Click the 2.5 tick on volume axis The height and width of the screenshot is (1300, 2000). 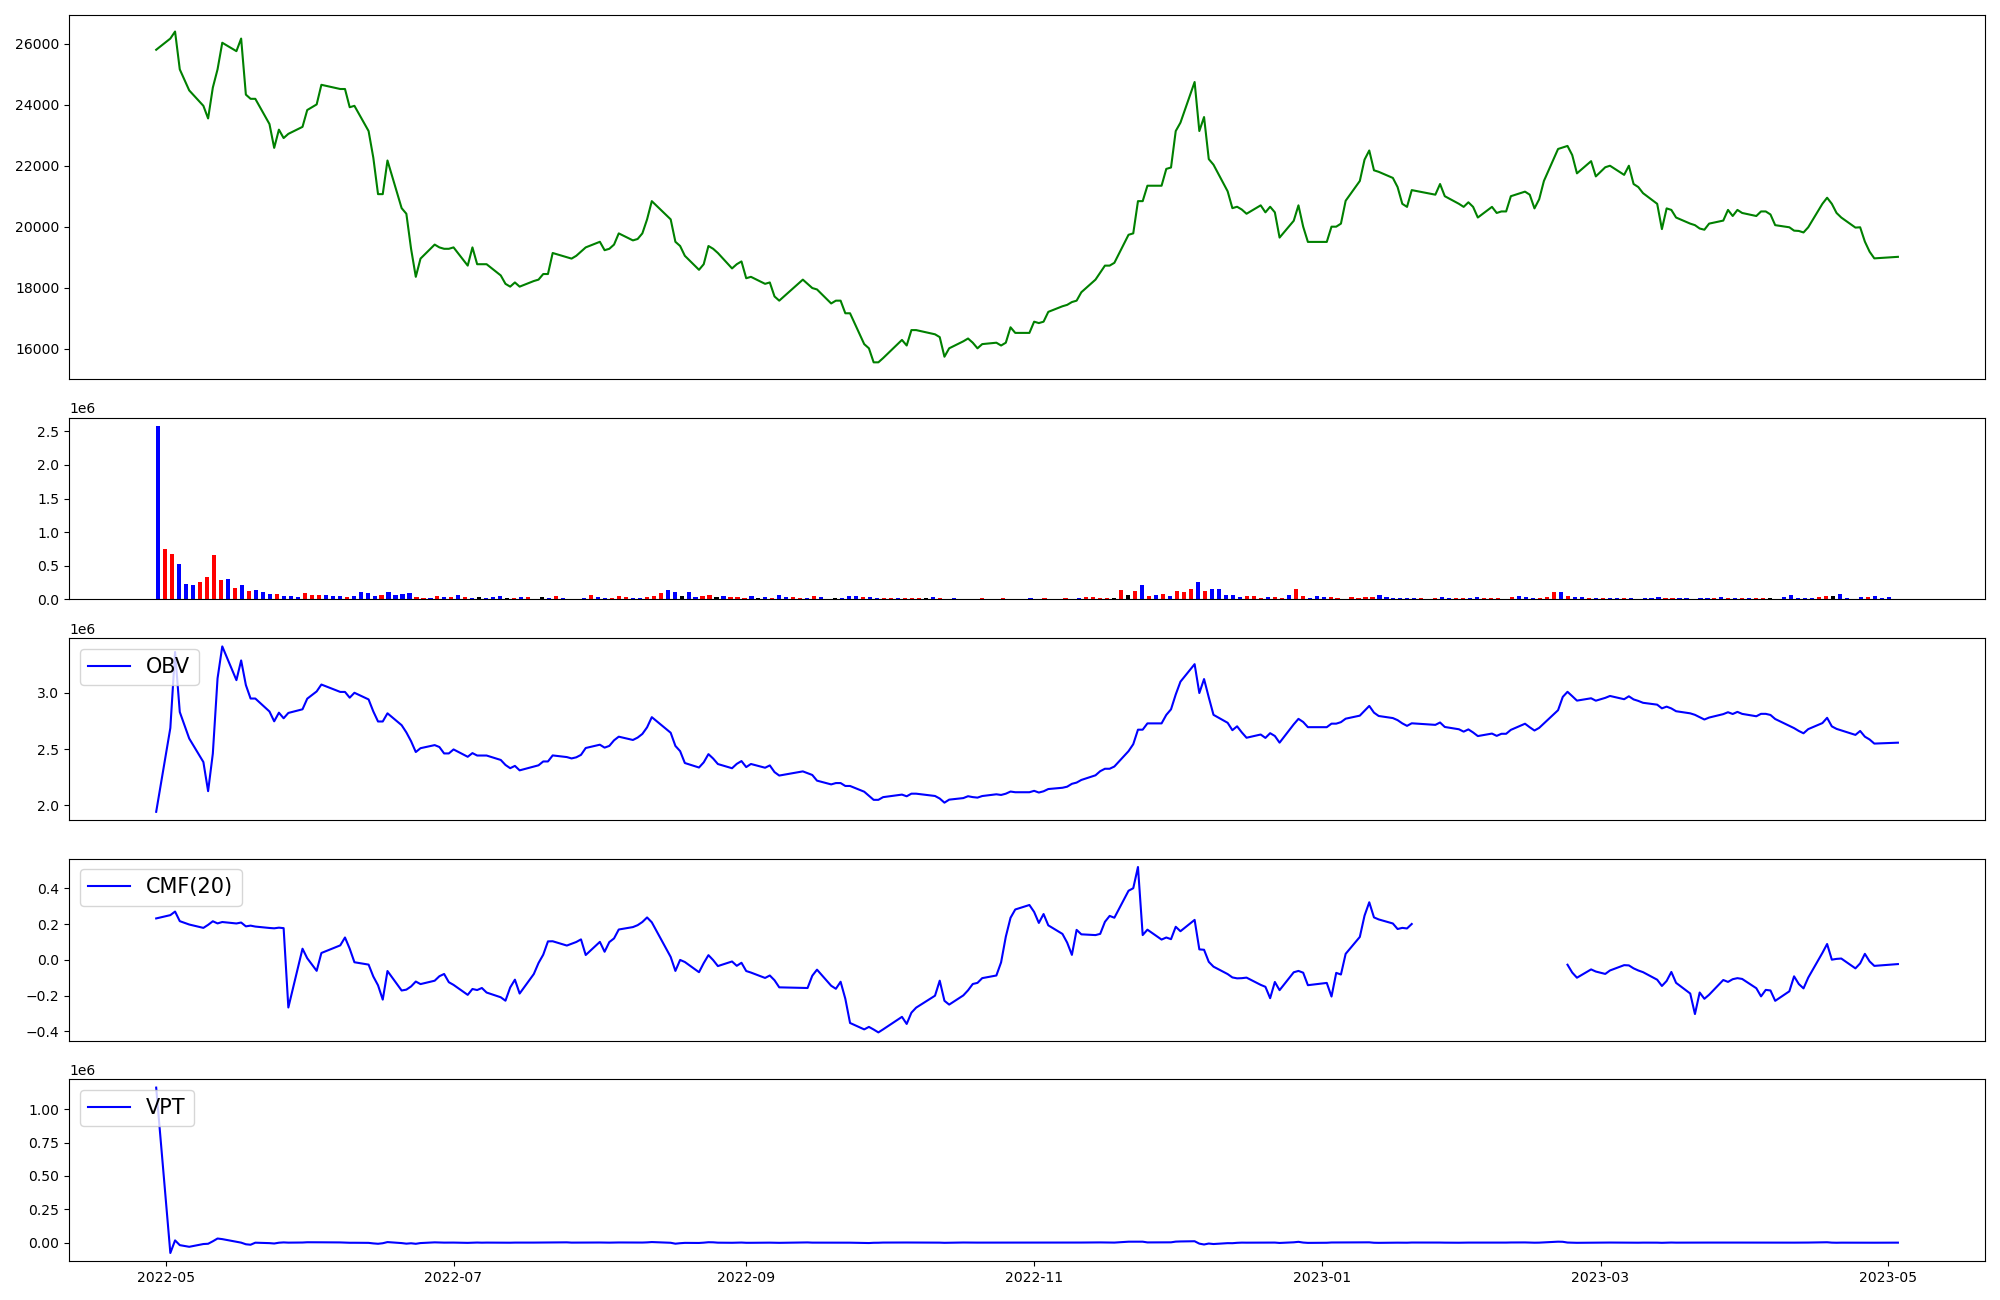tap(47, 432)
